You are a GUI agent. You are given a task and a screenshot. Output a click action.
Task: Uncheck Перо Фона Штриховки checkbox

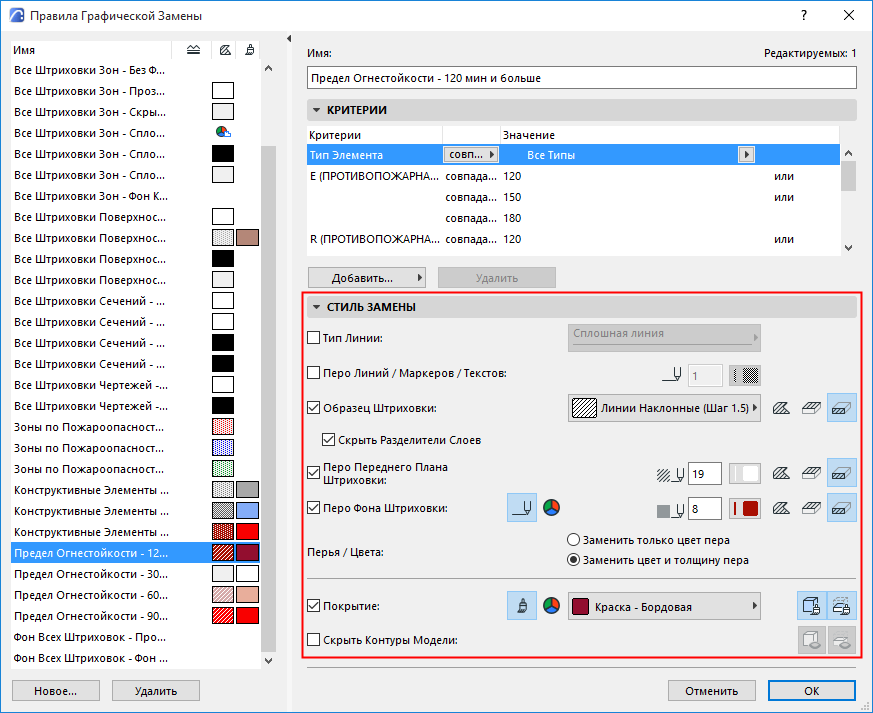point(313,508)
